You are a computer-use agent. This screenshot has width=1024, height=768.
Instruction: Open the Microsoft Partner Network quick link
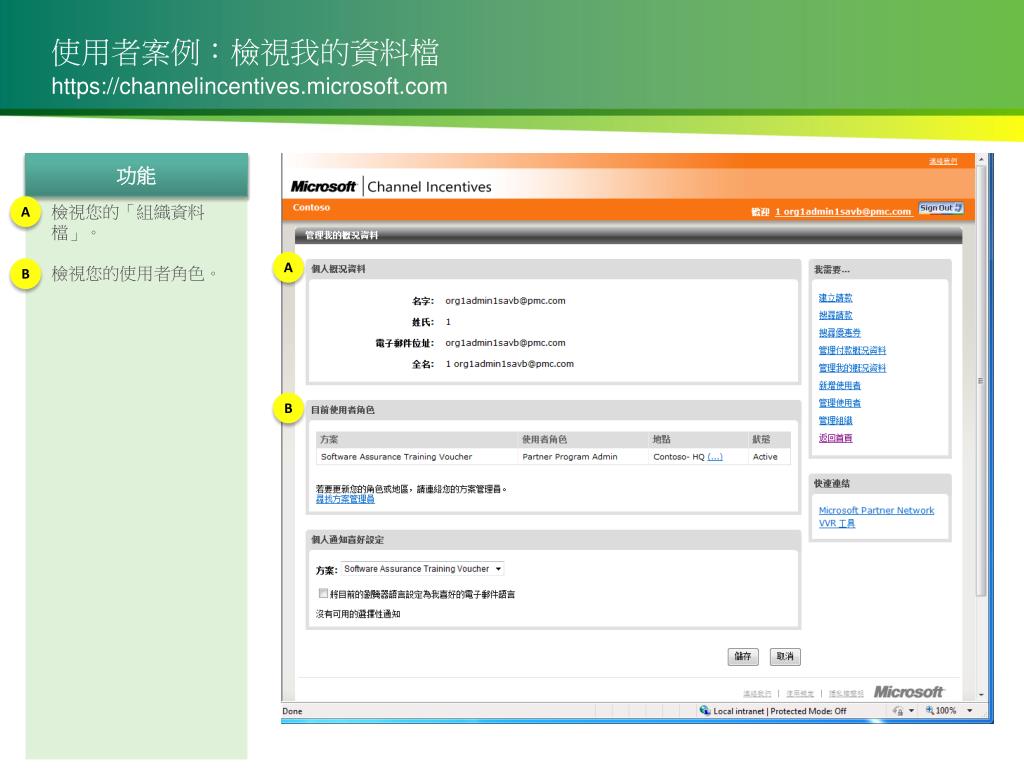click(x=876, y=511)
